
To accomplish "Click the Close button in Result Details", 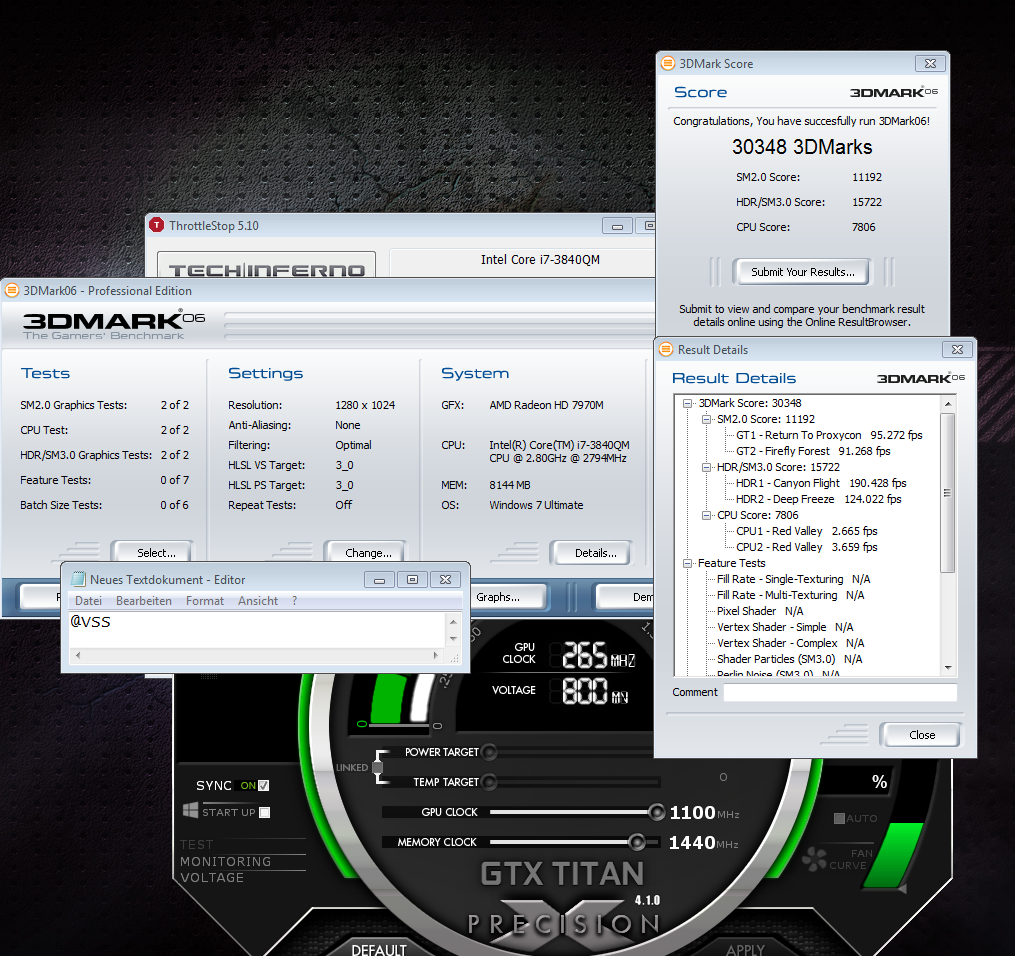I will click(922, 735).
